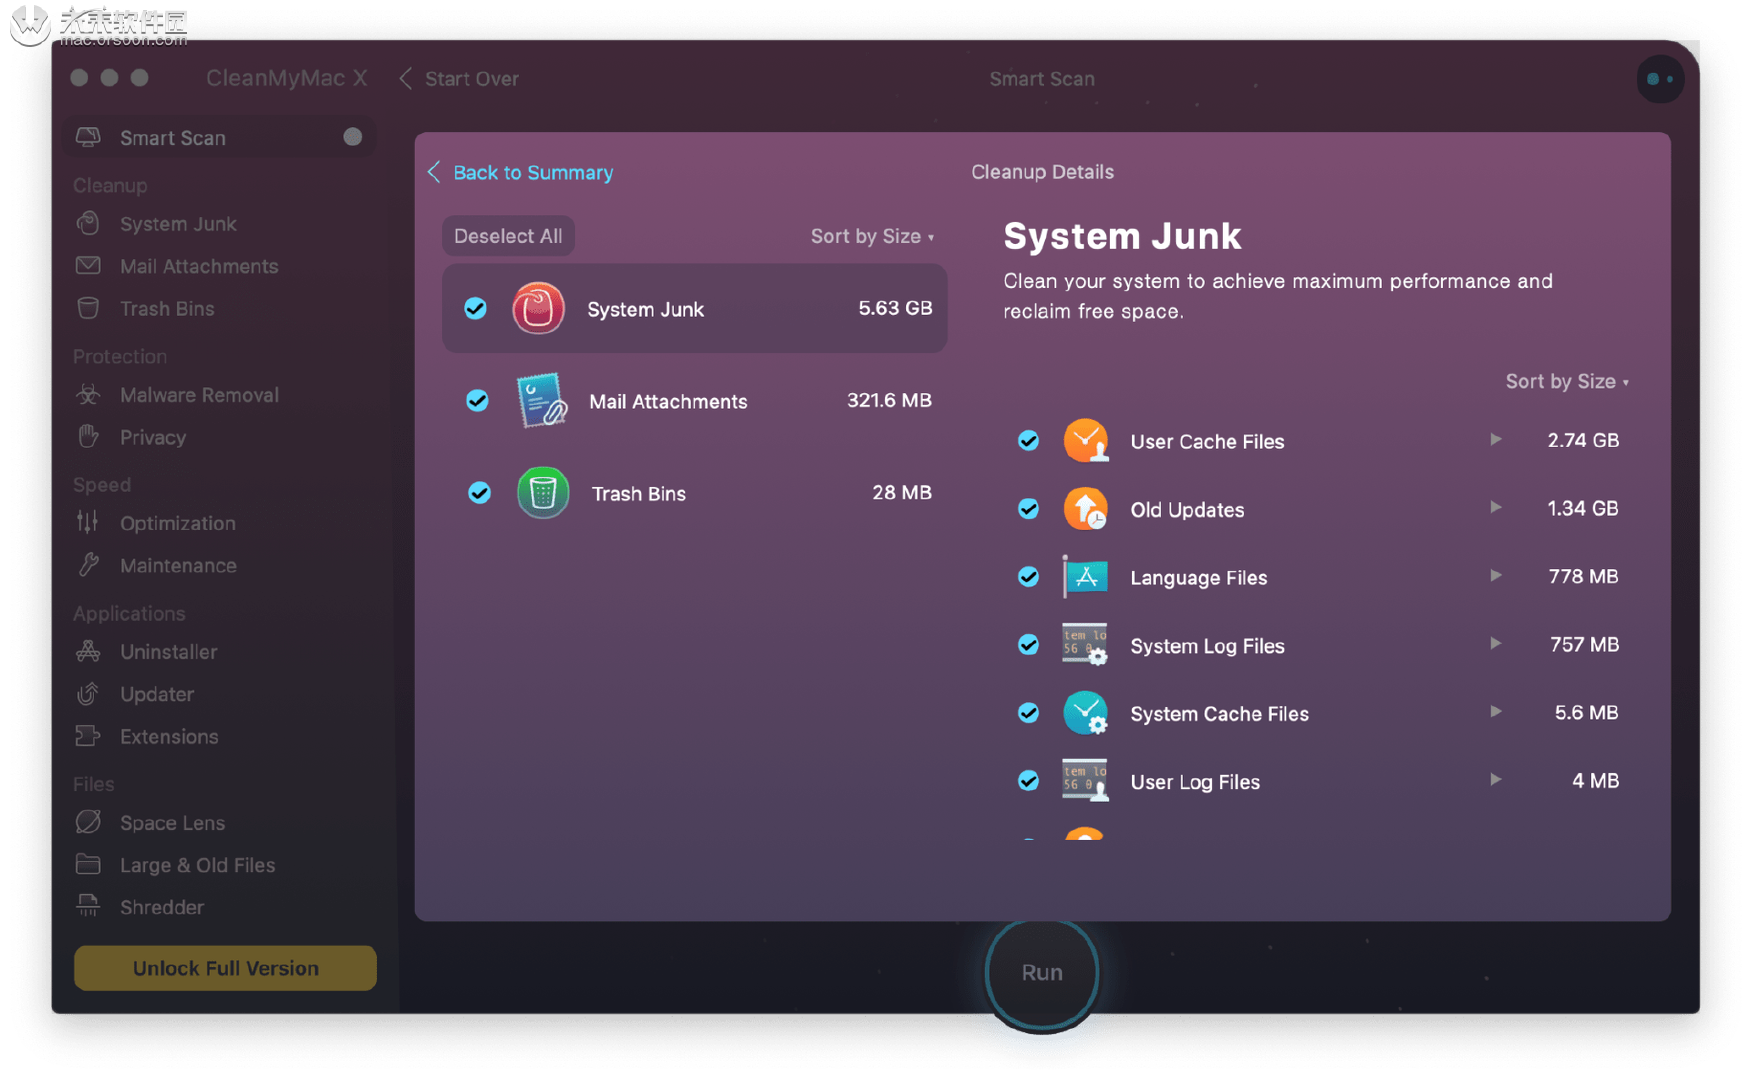Click the green Trash Bins list icon

pos(543,492)
